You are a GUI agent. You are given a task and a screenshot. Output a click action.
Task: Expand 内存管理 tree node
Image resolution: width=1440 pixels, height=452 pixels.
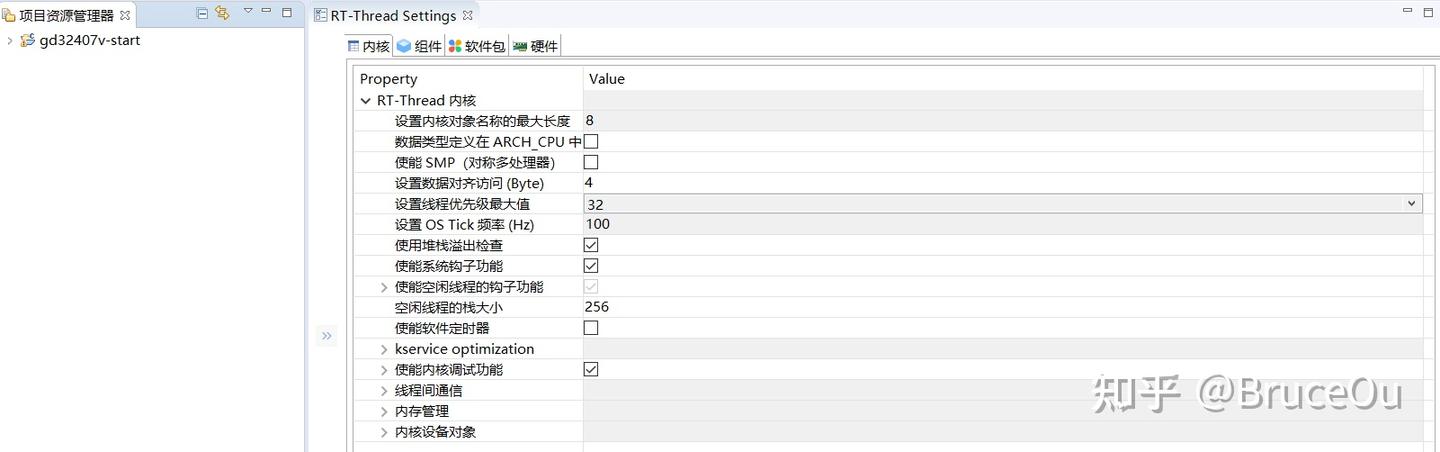tap(384, 411)
